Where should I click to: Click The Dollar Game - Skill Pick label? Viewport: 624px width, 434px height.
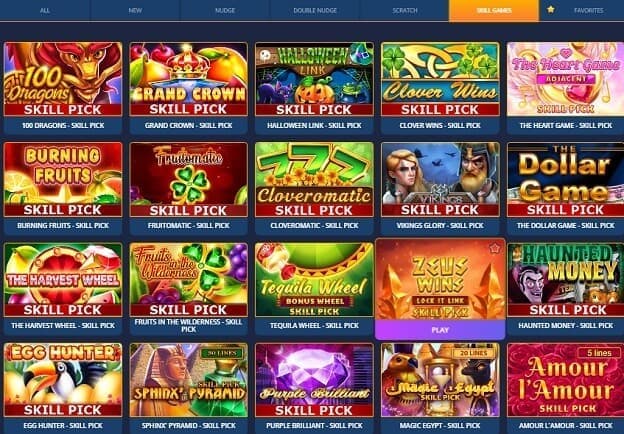coord(566,226)
